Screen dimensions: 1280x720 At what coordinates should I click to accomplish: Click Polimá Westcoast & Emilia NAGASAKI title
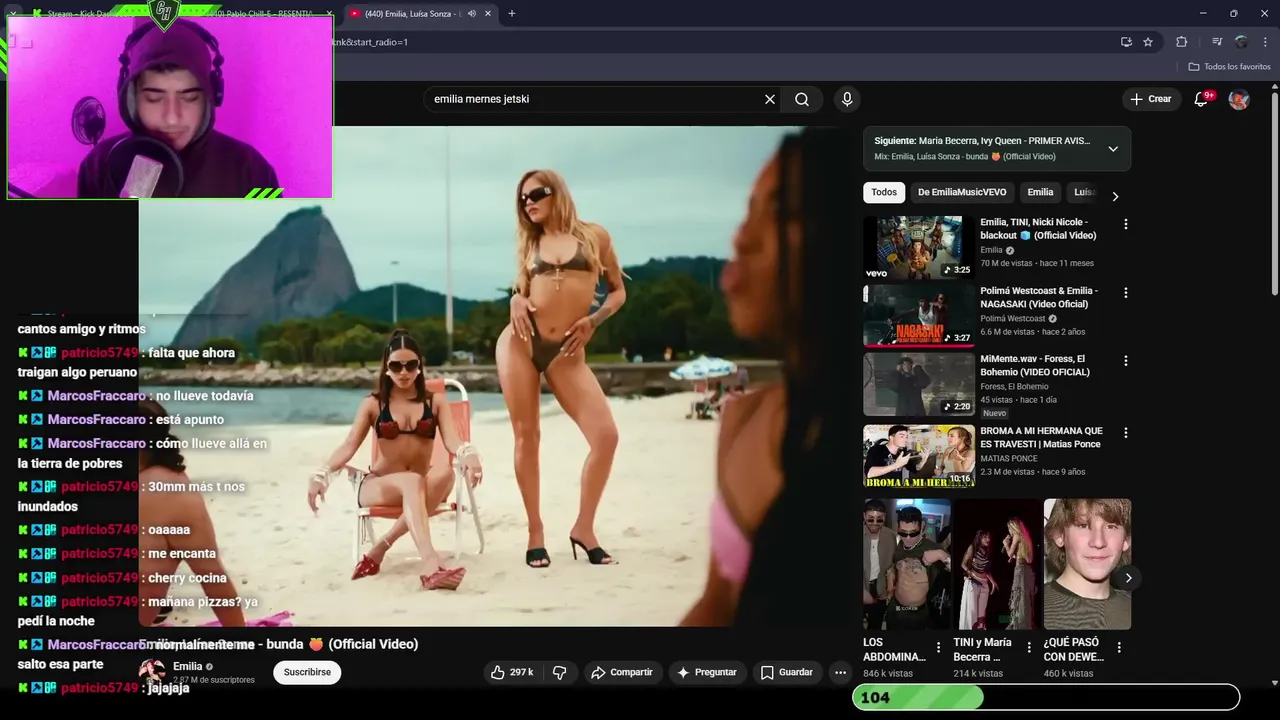1039,297
